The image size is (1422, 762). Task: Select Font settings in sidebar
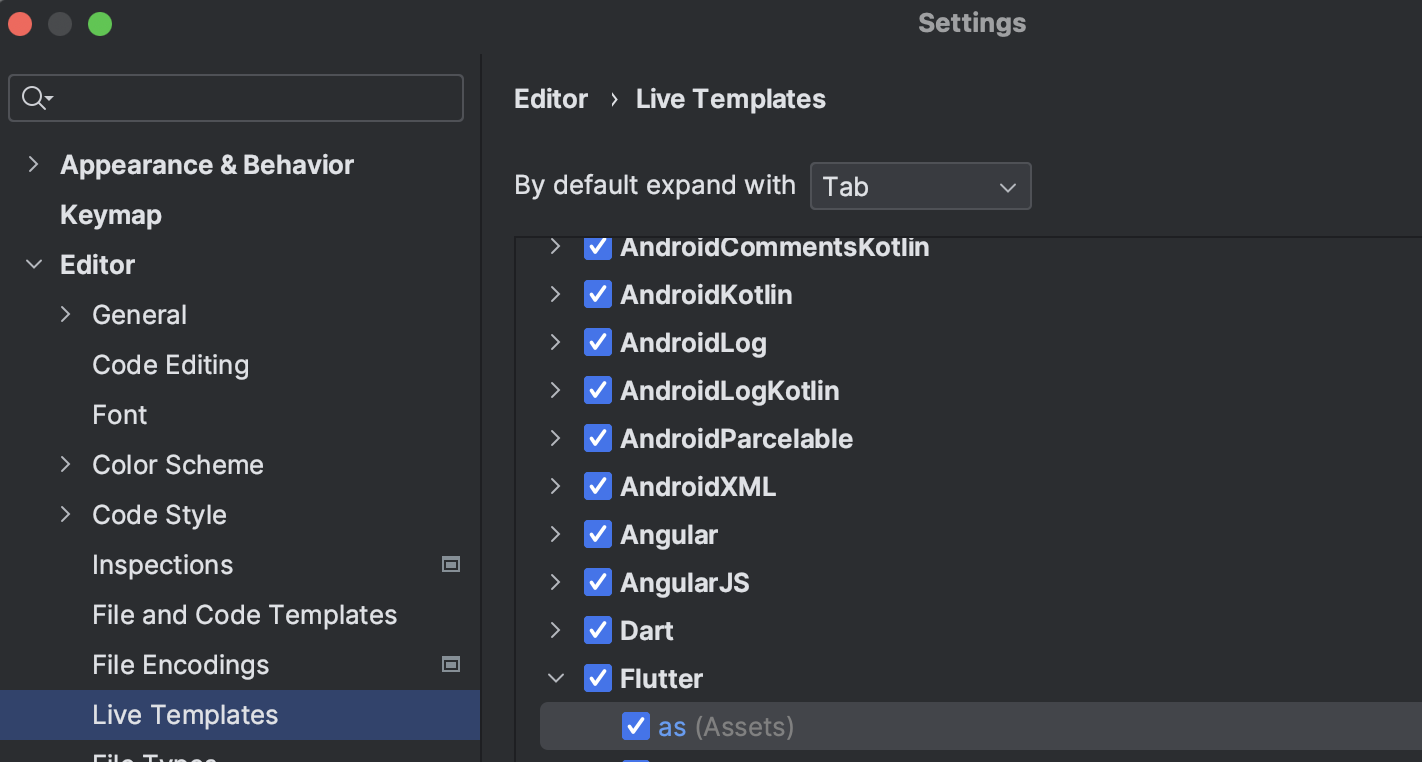point(120,415)
